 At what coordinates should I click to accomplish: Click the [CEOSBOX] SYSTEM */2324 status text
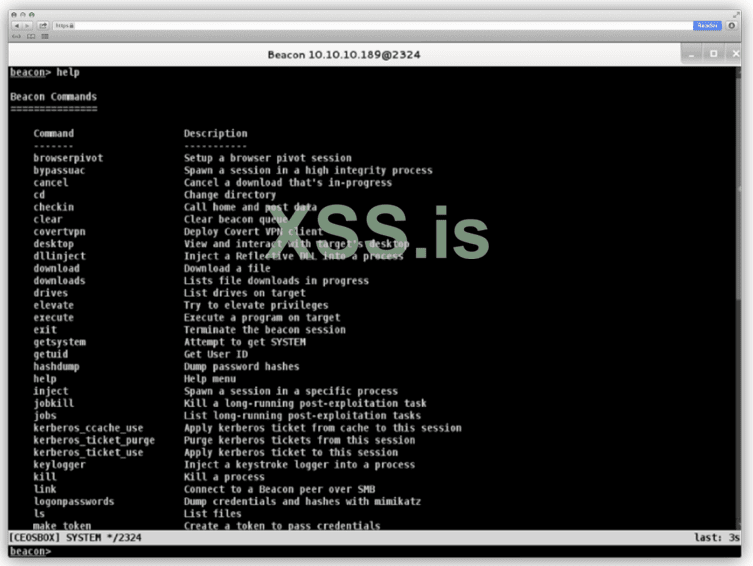point(75,538)
